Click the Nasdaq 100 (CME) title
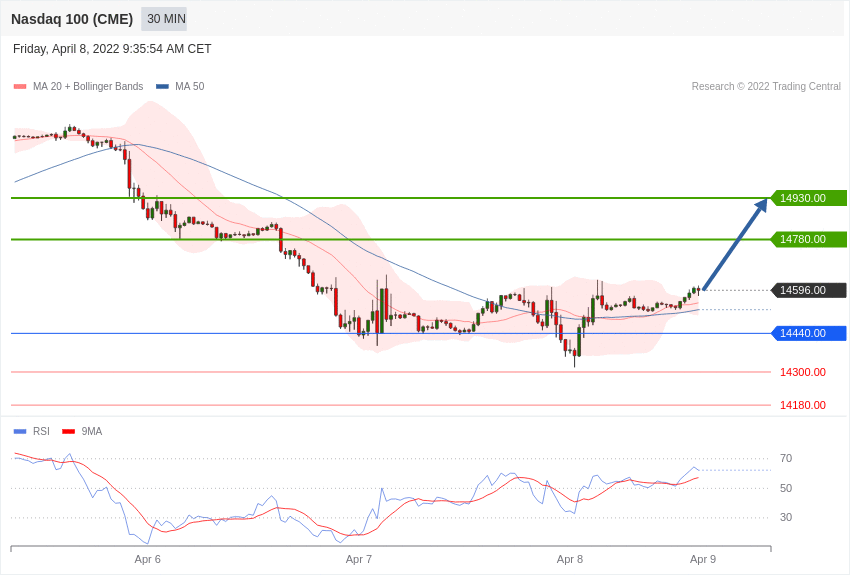The height and width of the screenshot is (576, 850). [x=72, y=19]
